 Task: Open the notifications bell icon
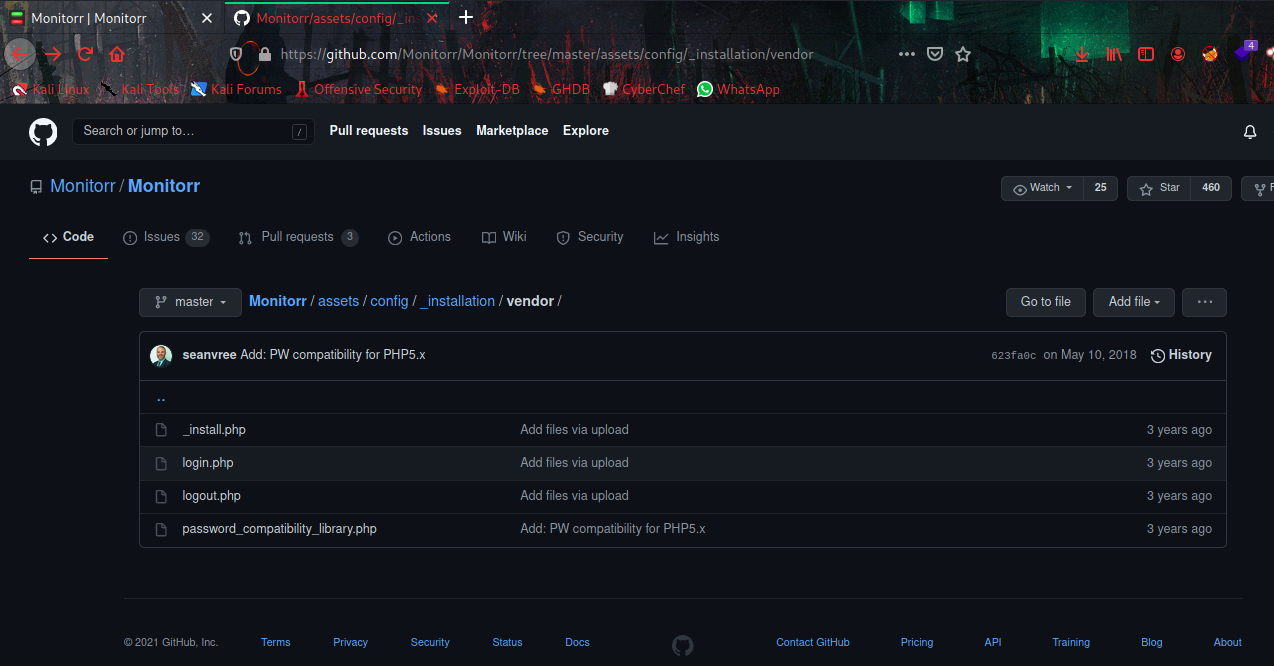pos(1249,132)
